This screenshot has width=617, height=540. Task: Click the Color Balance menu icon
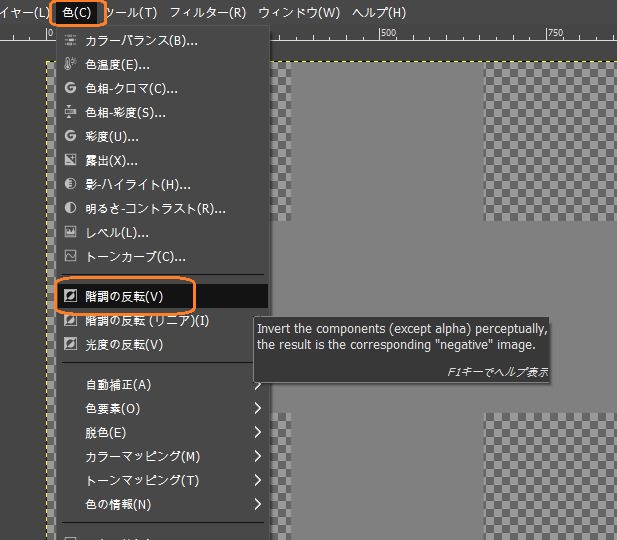click(70, 40)
